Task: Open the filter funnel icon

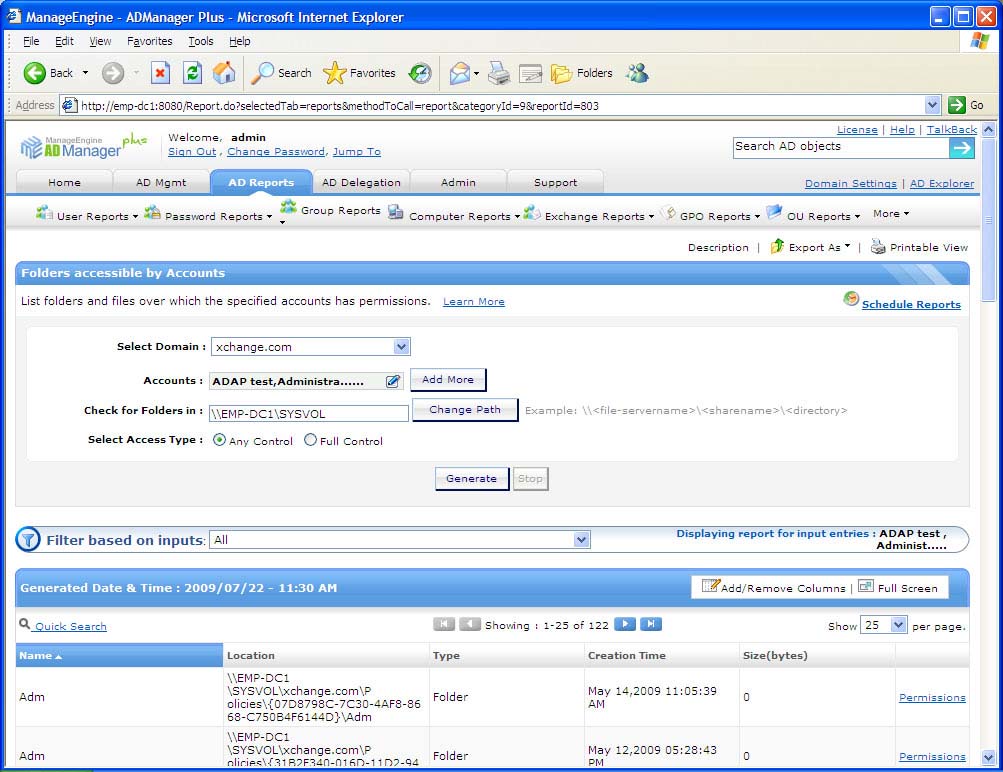Action: (x=28, y=540)
